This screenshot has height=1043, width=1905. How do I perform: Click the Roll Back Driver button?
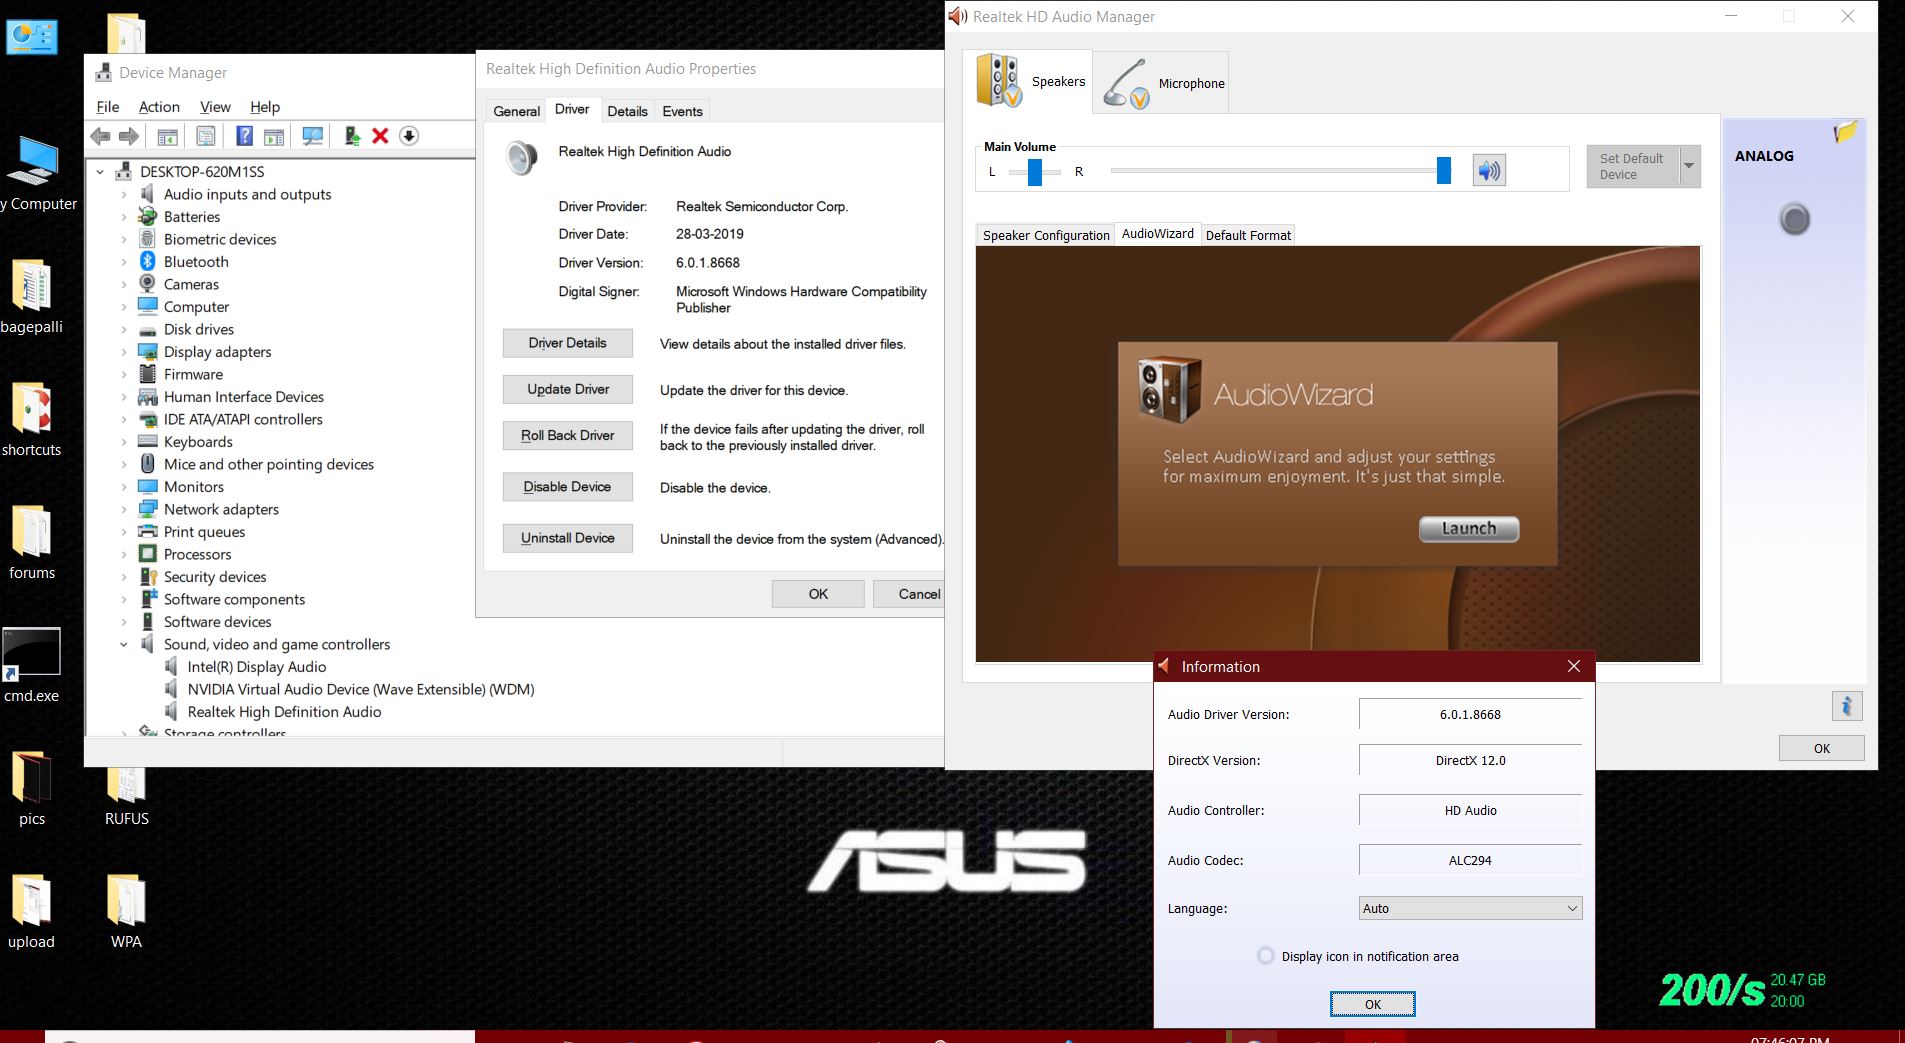[567, 435]
